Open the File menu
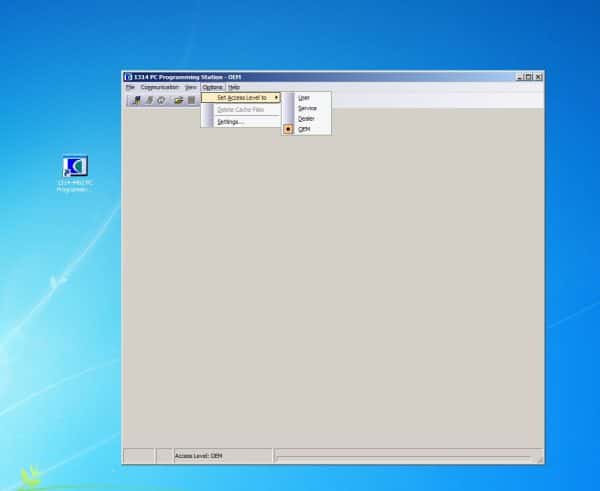 point(130,87)
